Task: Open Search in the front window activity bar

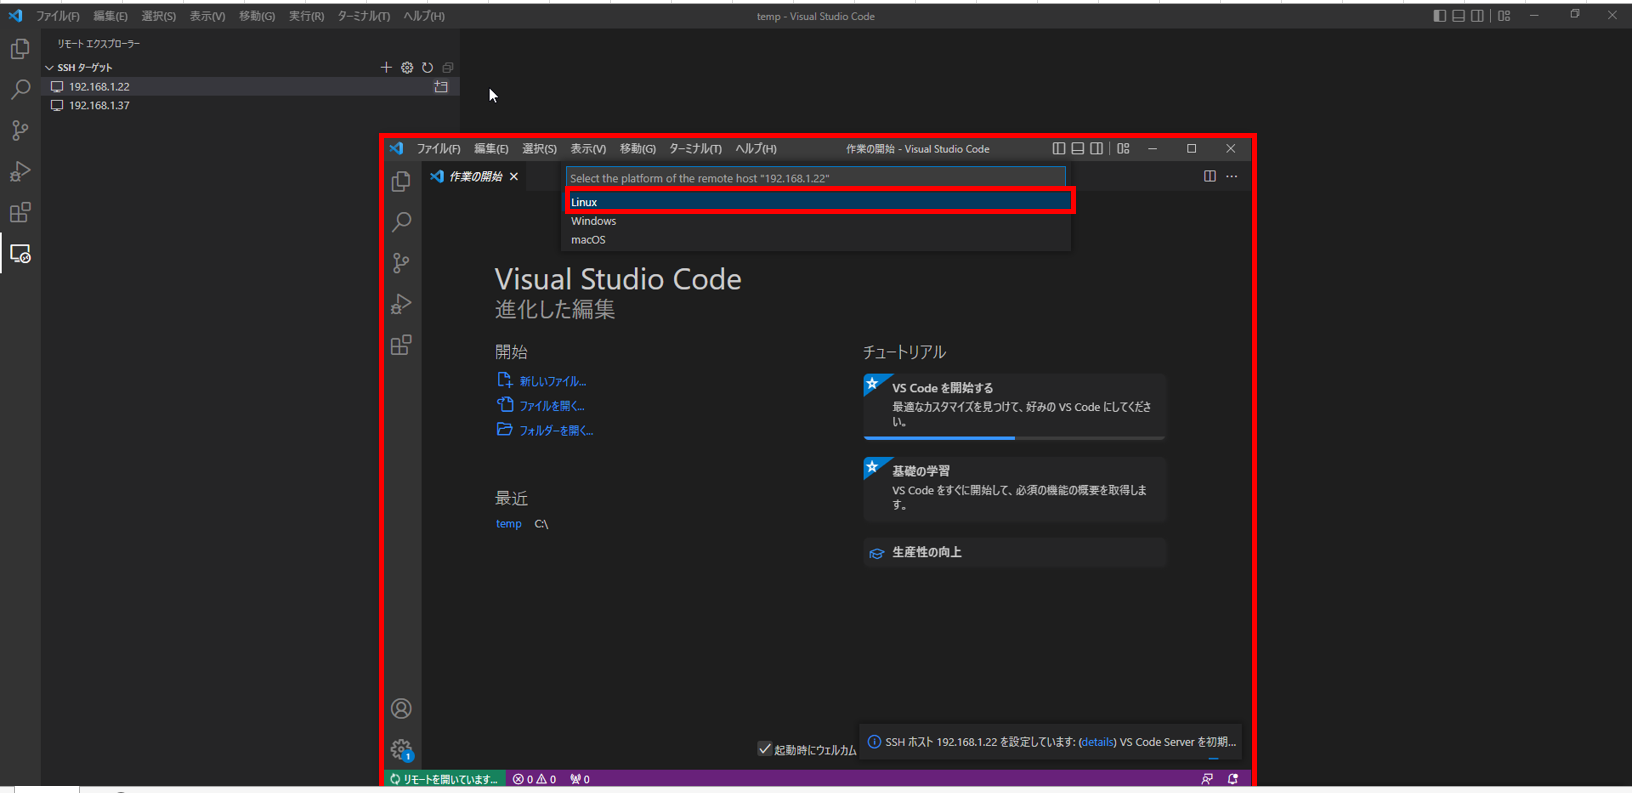Action: (401, 222)
